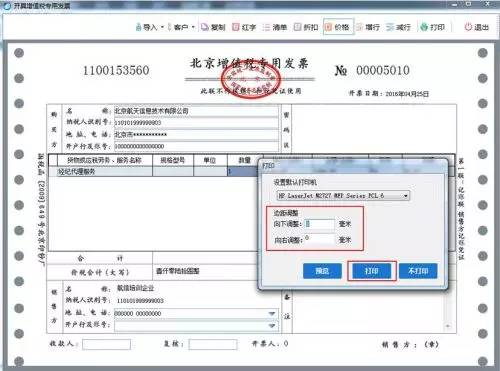This screenshot has height=371, width=500.
Task: Click the 向下调整 margin input field
Action: [x=319, y=224]
